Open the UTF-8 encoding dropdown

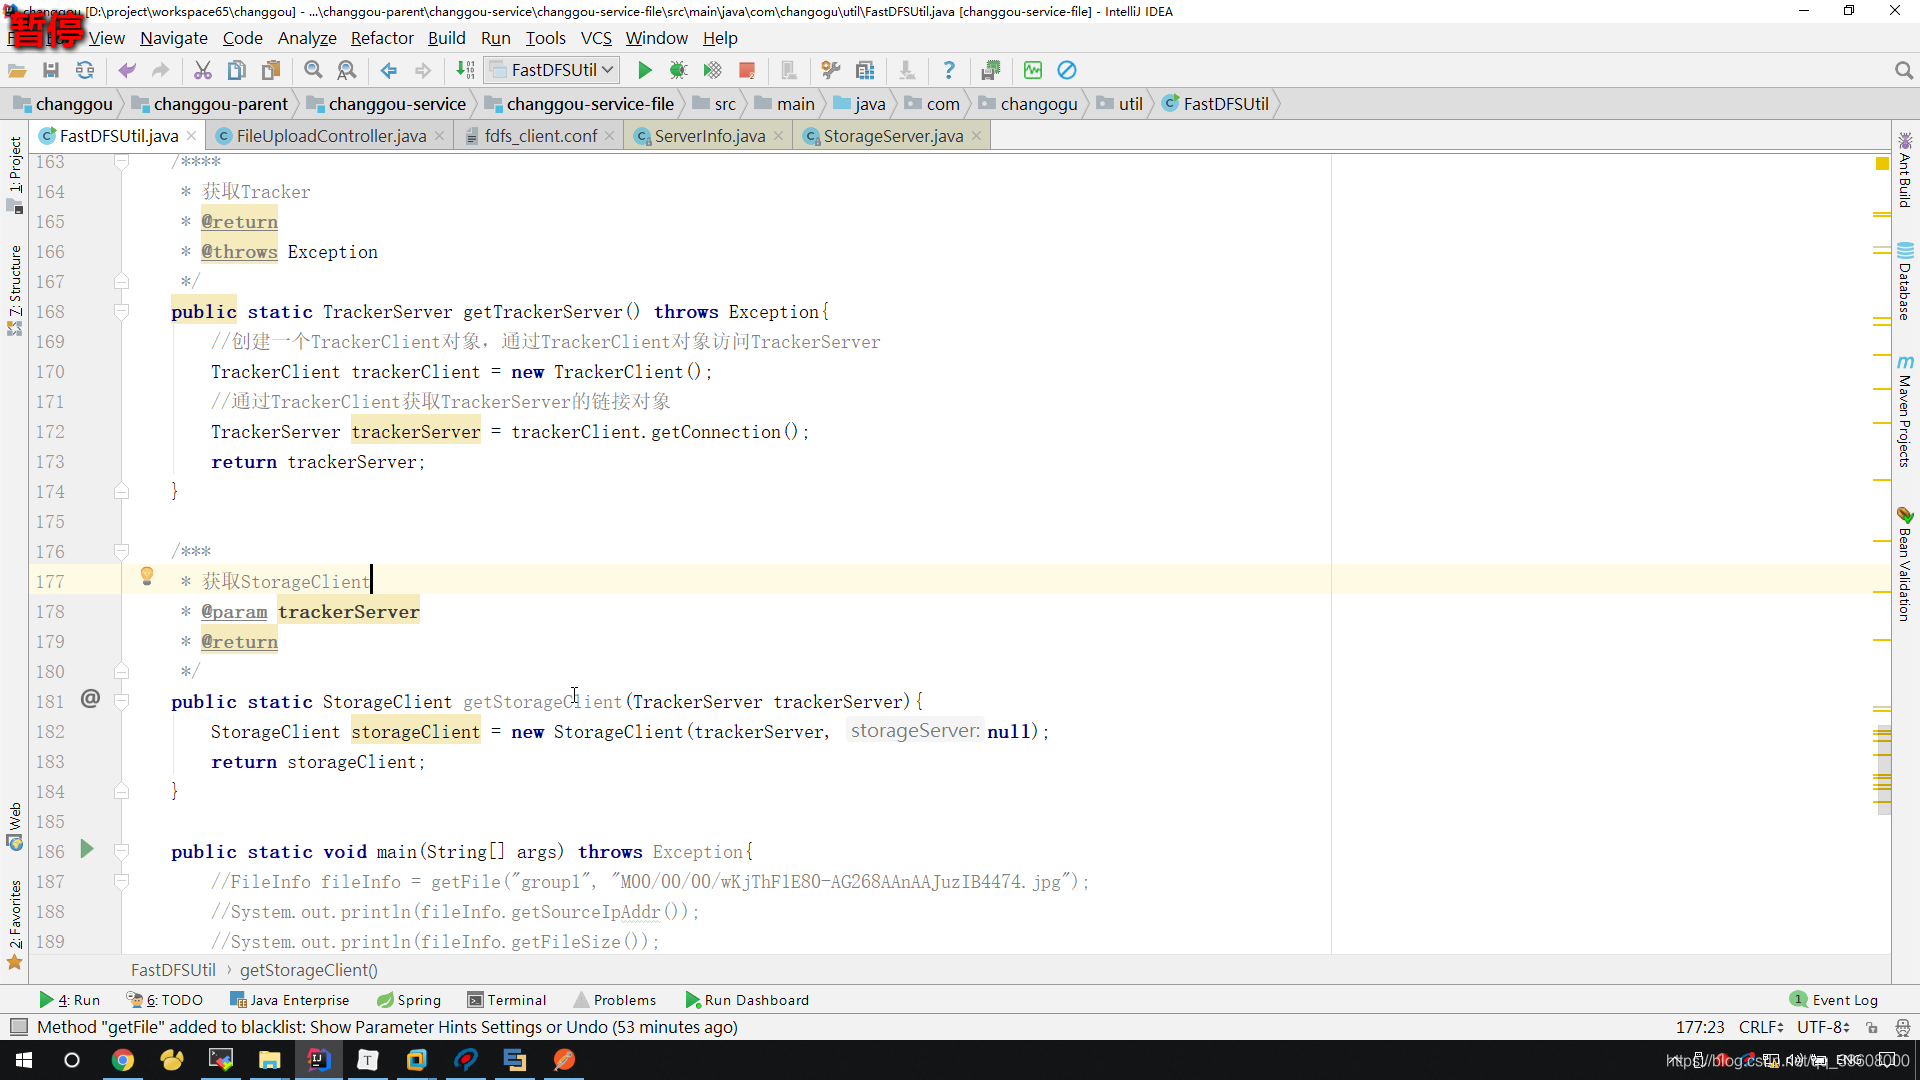tap(1823, 1027)
